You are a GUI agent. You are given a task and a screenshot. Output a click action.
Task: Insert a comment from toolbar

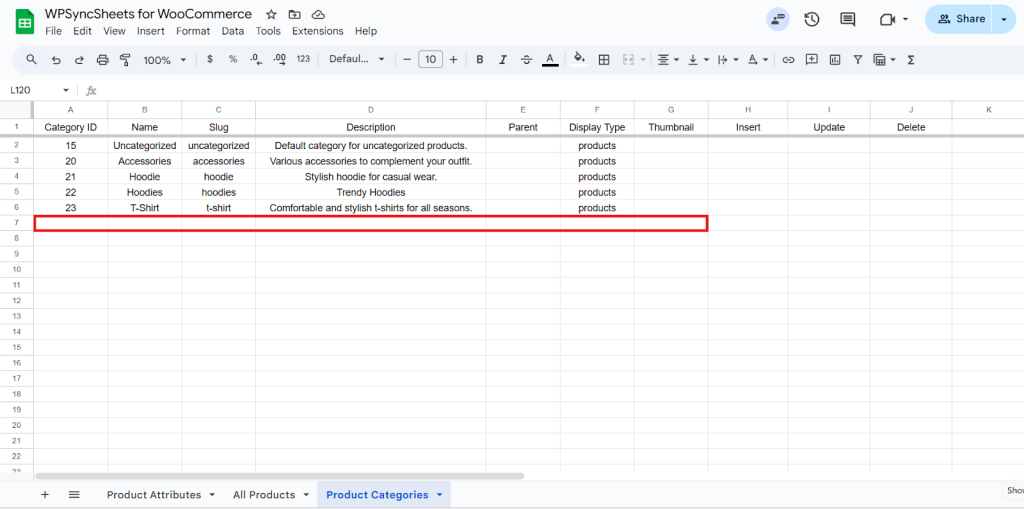[812, 59]
